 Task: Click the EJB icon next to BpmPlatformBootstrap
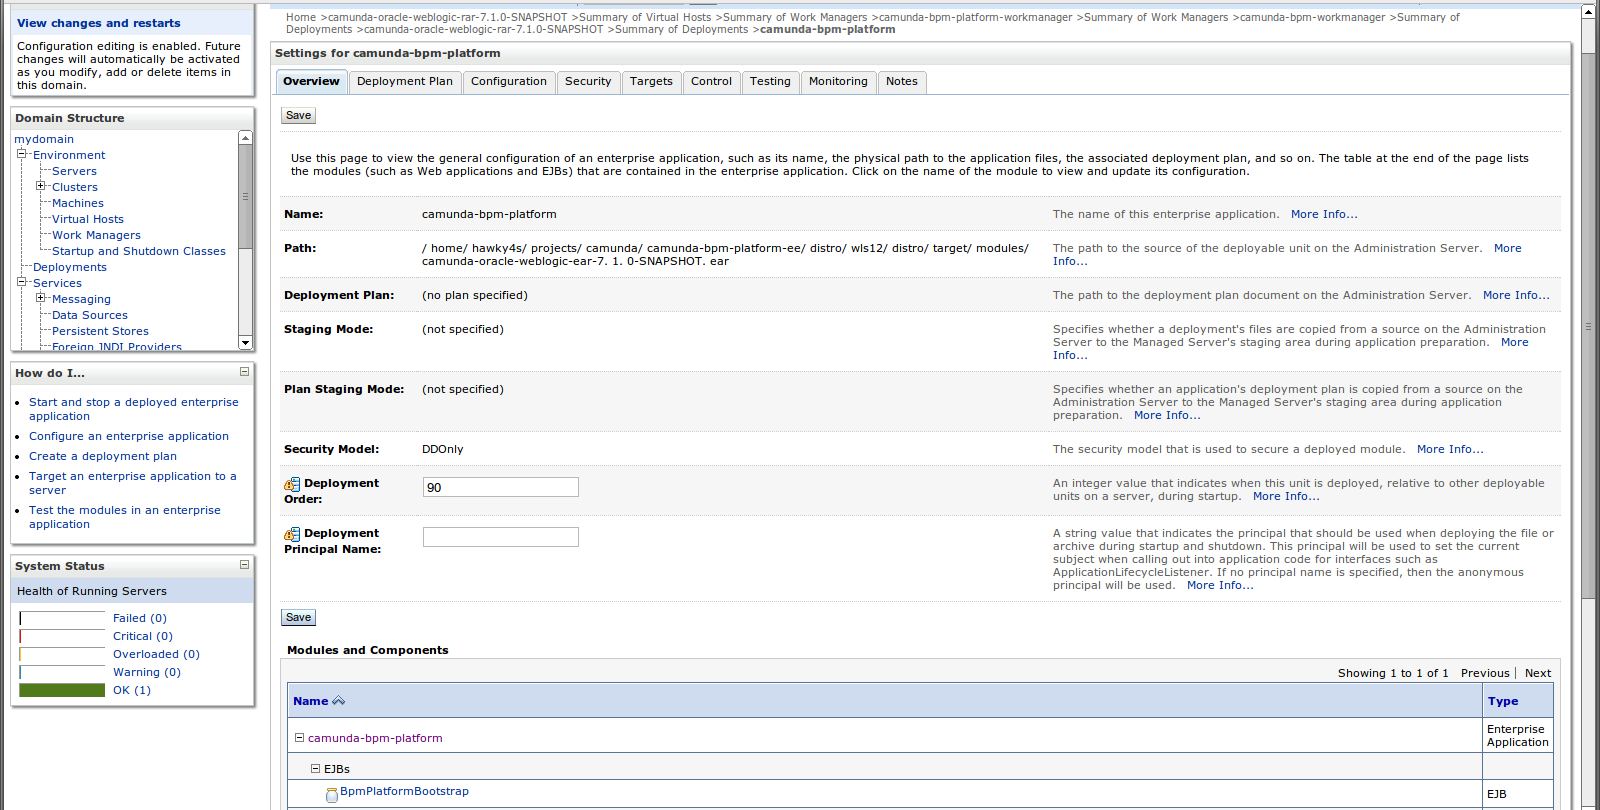(x=332, y=795)
